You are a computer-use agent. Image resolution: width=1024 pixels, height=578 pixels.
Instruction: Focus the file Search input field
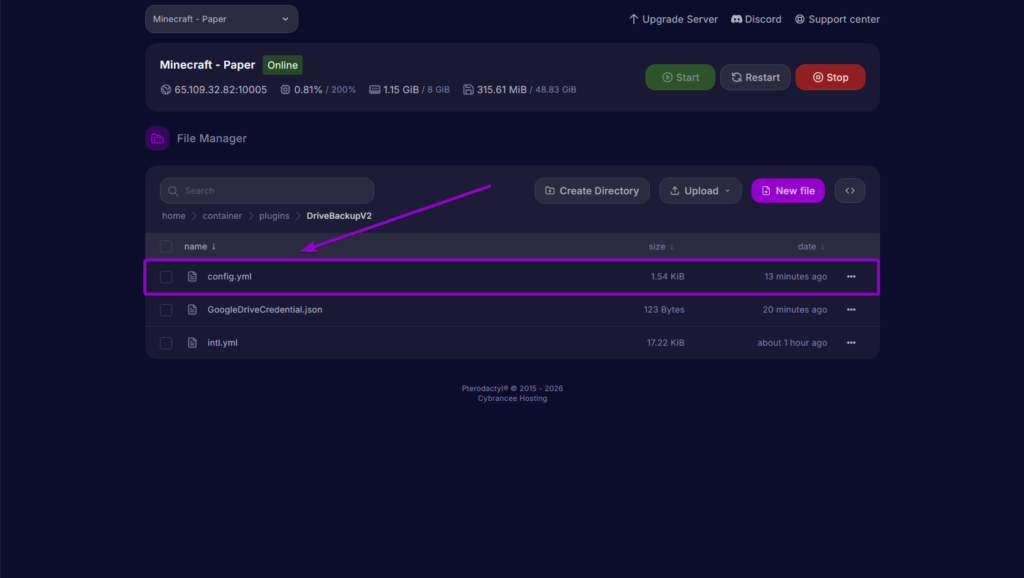(267, 191)
